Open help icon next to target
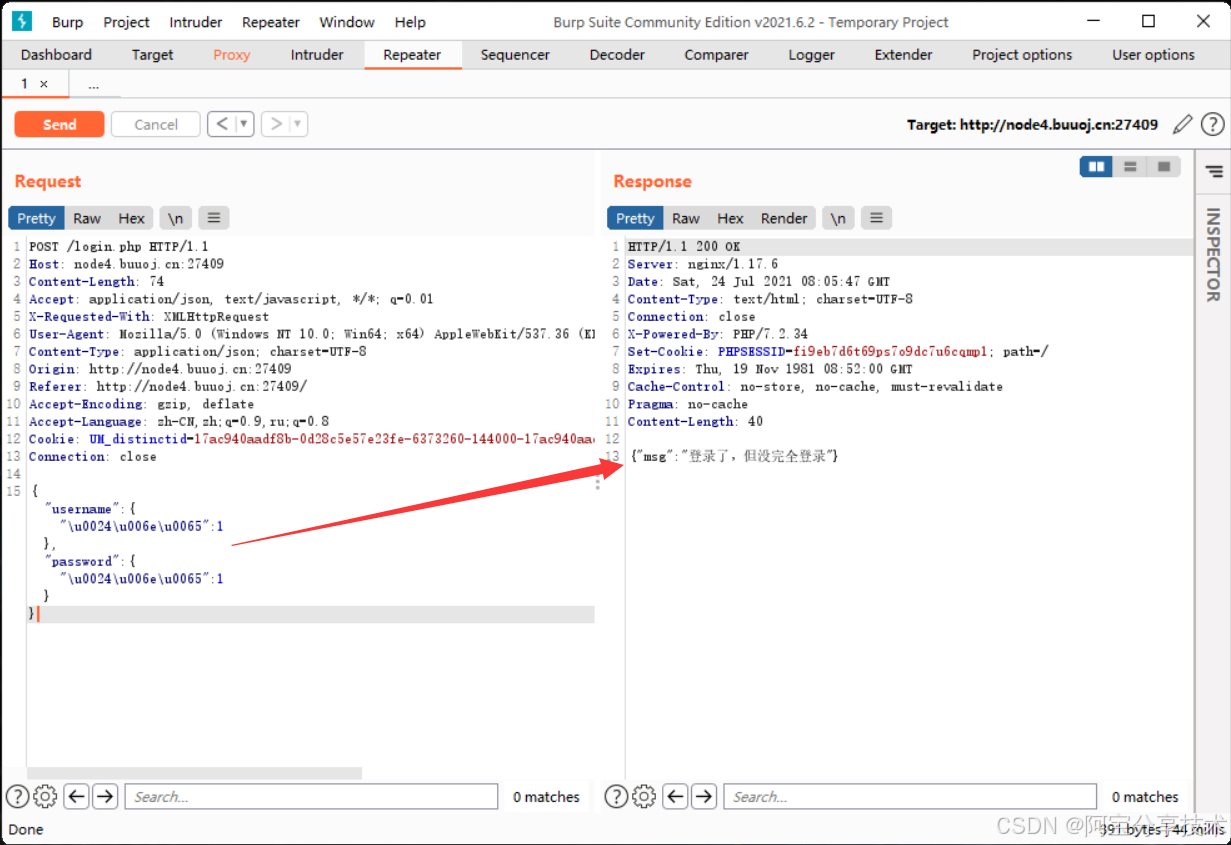 (x=1212, y=124)
